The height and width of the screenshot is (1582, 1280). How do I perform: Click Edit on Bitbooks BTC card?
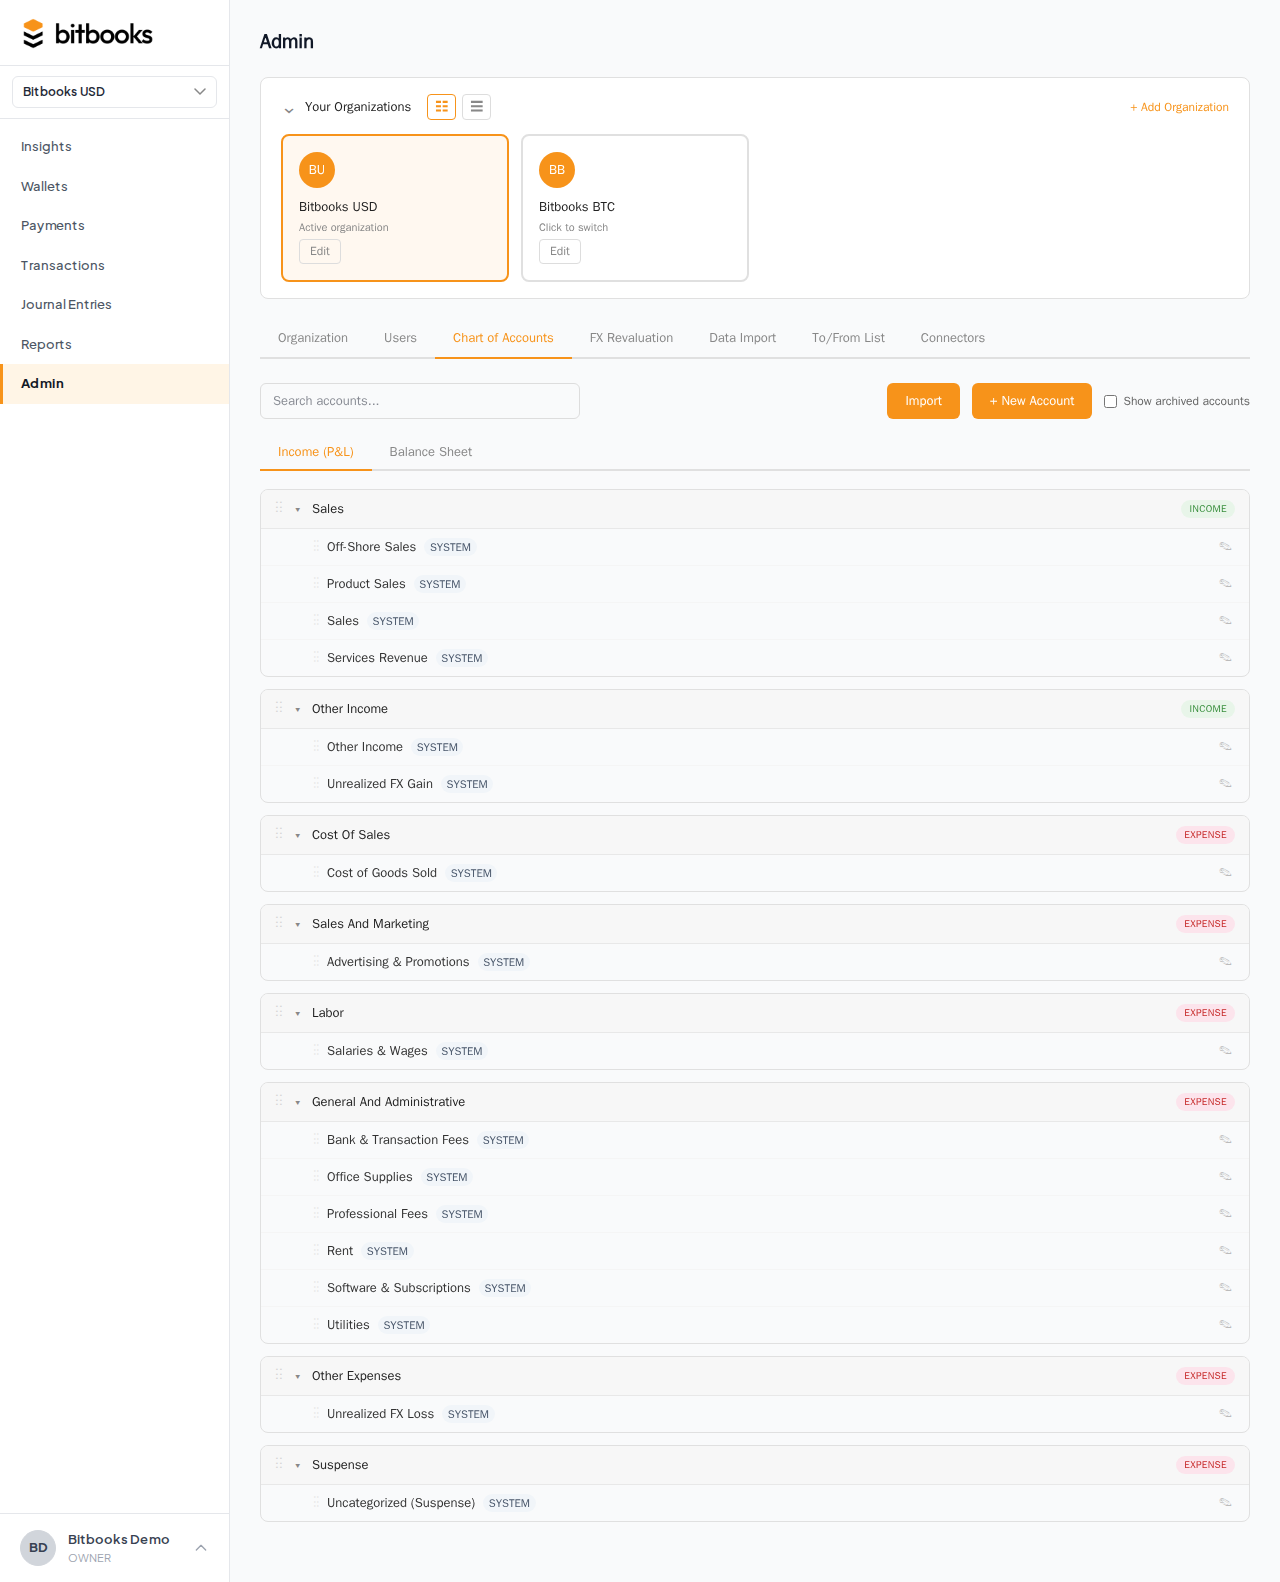(560, 251)
